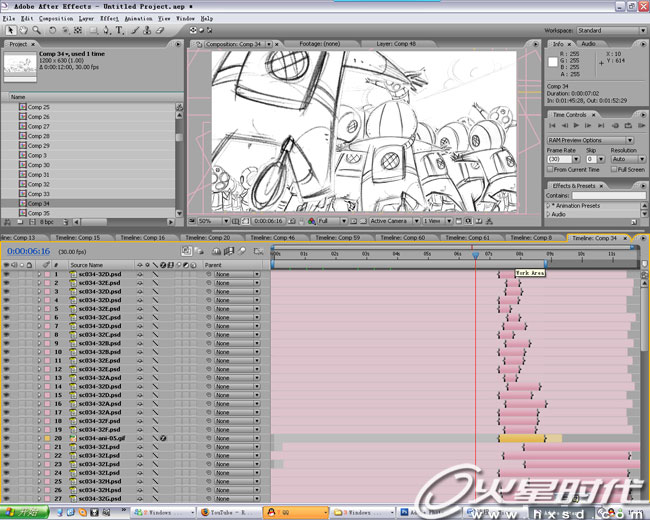Viewport: 650px width, 520px height.
Task: Hide layer 10 sc034-32B.psd eye
Action: point(6,352)
